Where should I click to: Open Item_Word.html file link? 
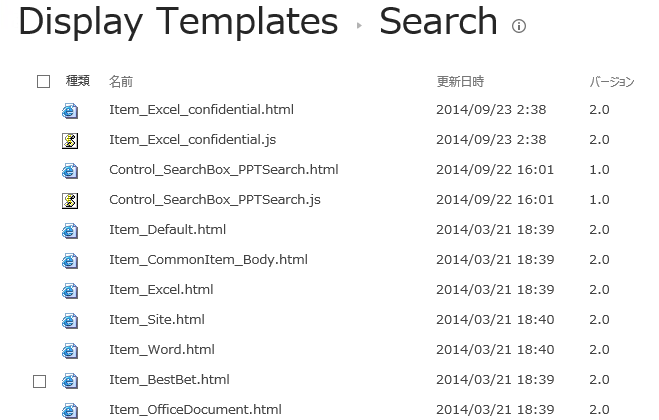[162, 350]
